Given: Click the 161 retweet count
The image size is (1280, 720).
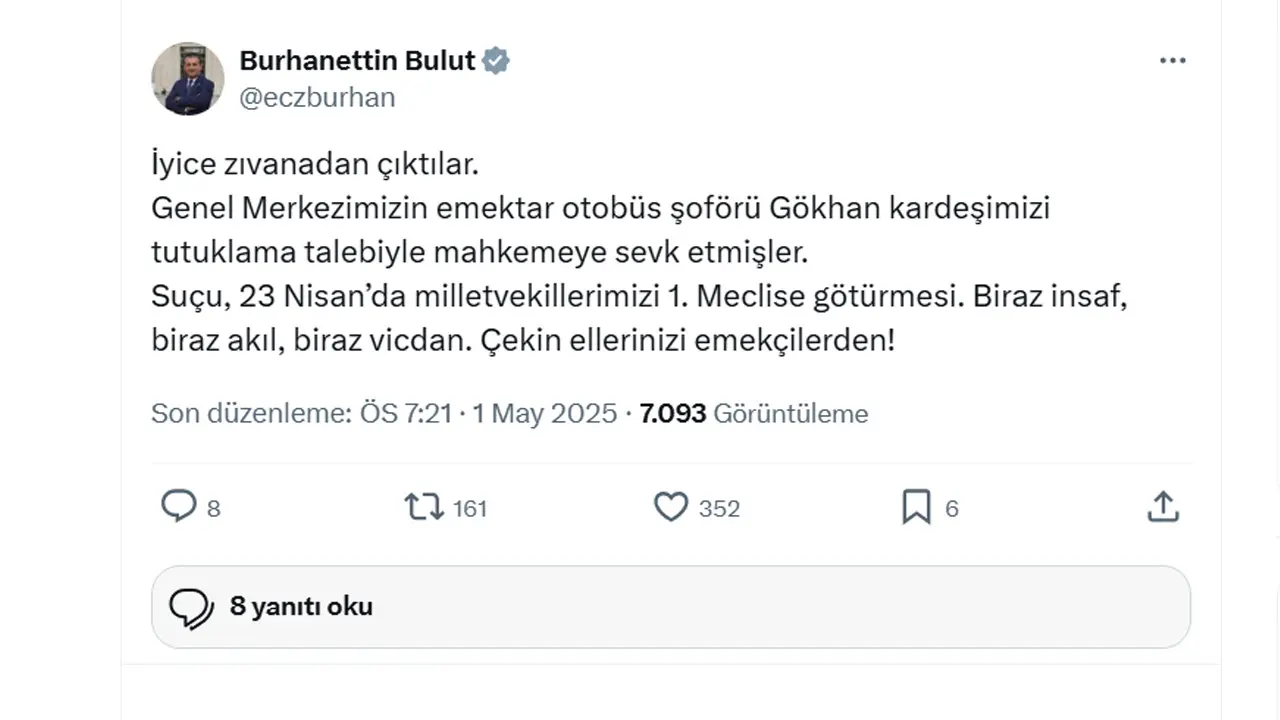Looking at the screenshot, I should click(x=470, y=508).
